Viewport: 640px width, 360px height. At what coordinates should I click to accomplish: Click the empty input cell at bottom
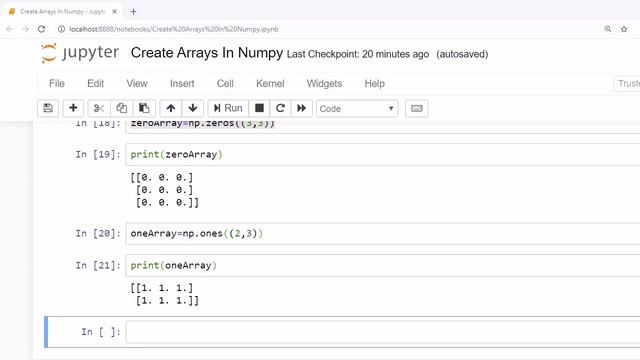383,332
